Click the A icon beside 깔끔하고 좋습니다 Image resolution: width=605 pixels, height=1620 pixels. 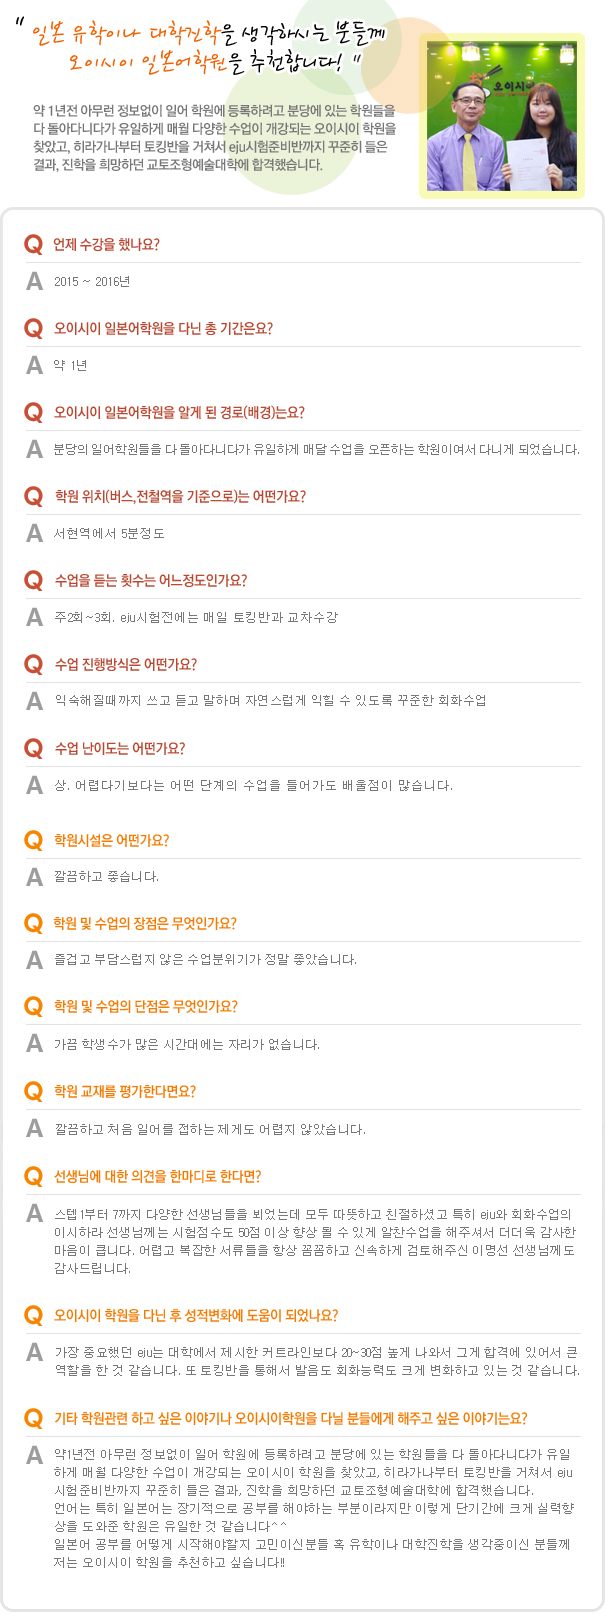coord(34,877)
